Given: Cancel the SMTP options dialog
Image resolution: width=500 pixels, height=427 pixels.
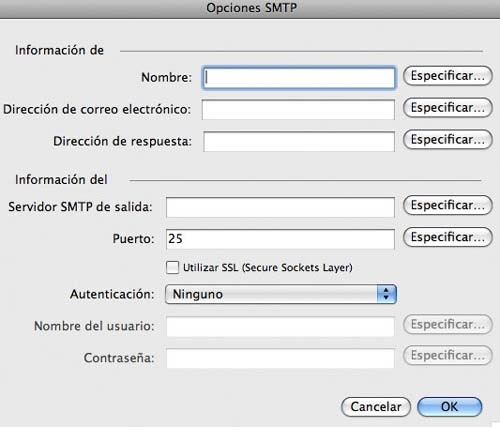Looking at the screenshot, I should click(x=376, y=407).
